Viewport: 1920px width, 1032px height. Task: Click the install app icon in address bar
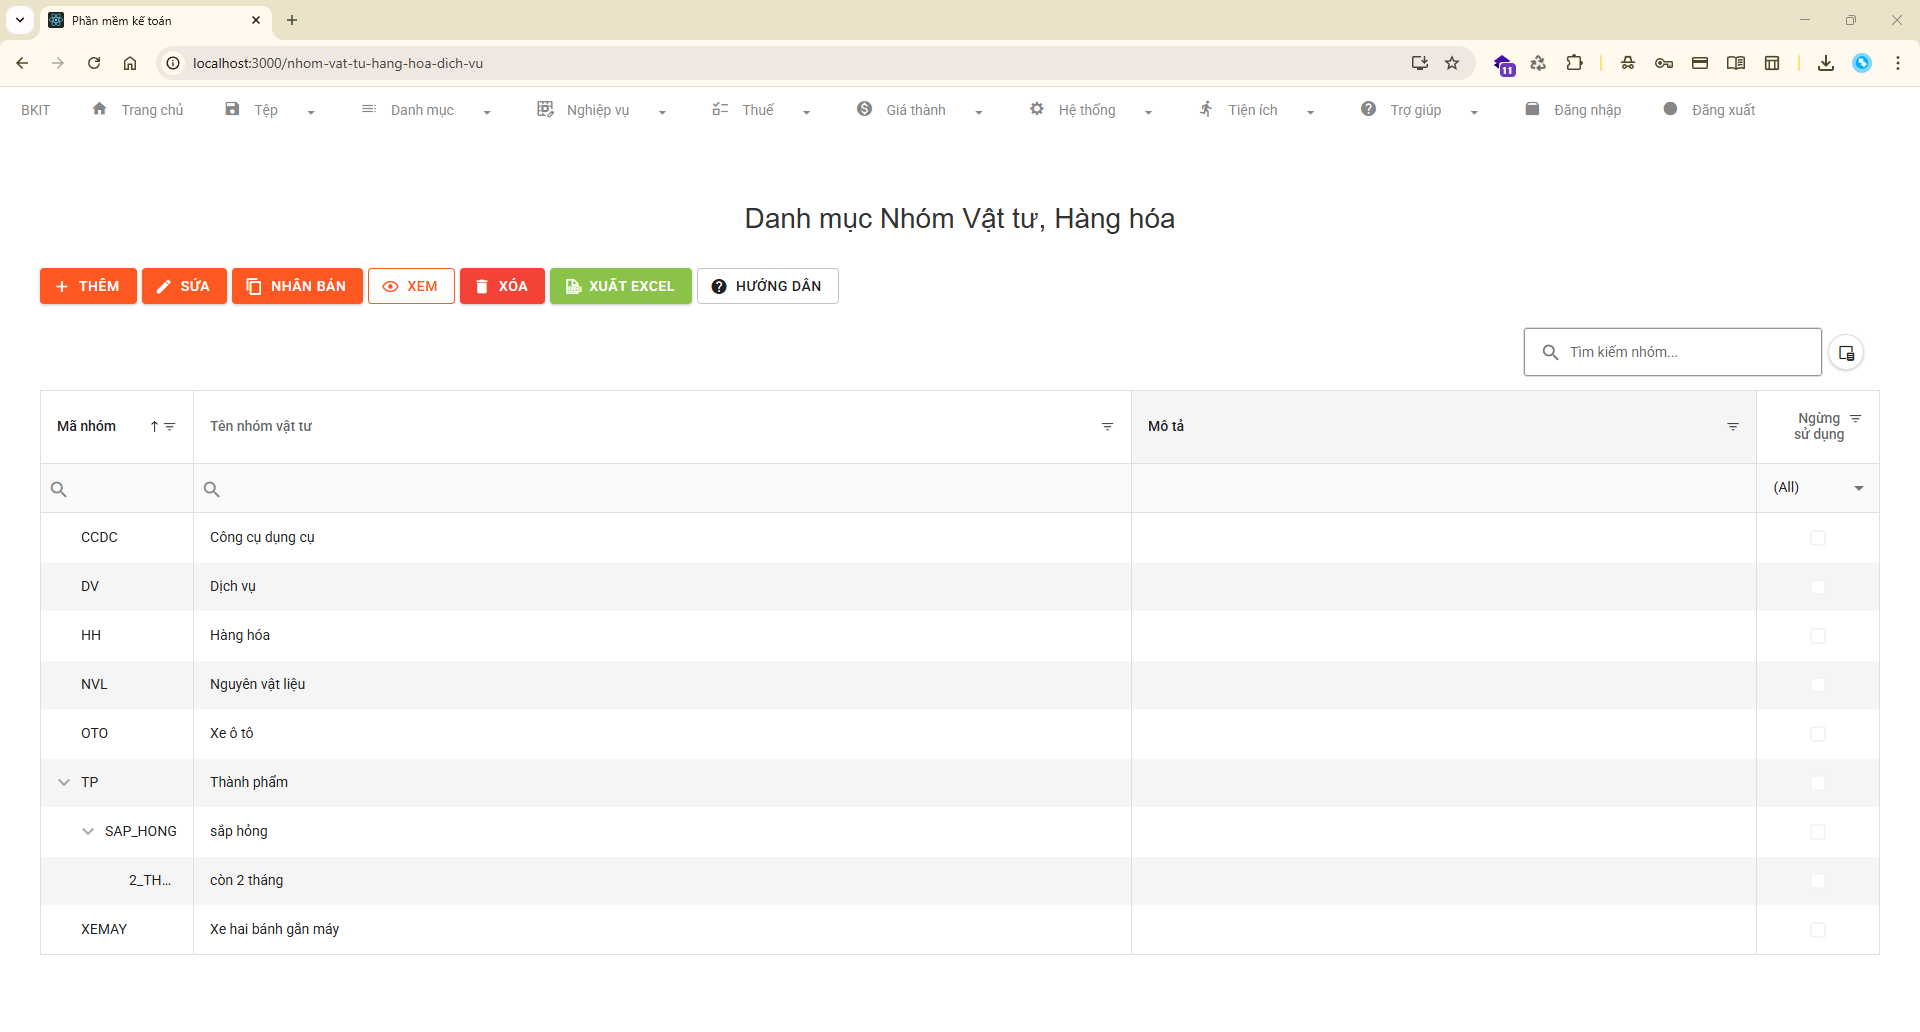point(1419,63)
